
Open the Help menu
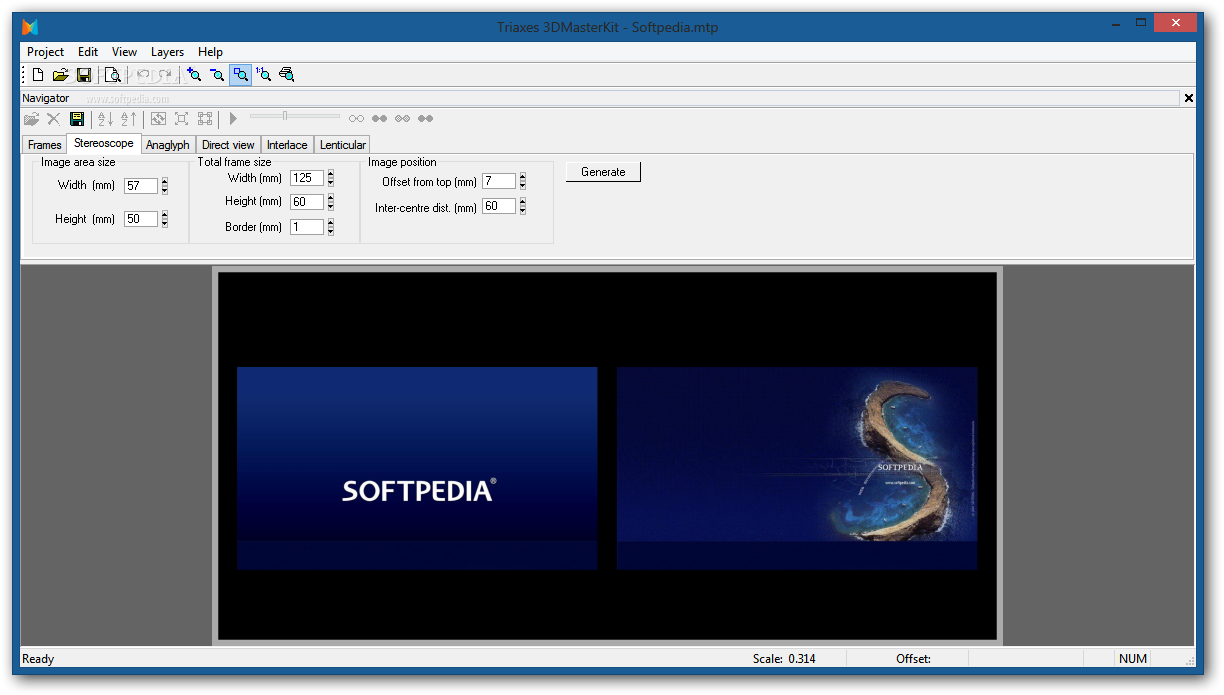[210, 52]
